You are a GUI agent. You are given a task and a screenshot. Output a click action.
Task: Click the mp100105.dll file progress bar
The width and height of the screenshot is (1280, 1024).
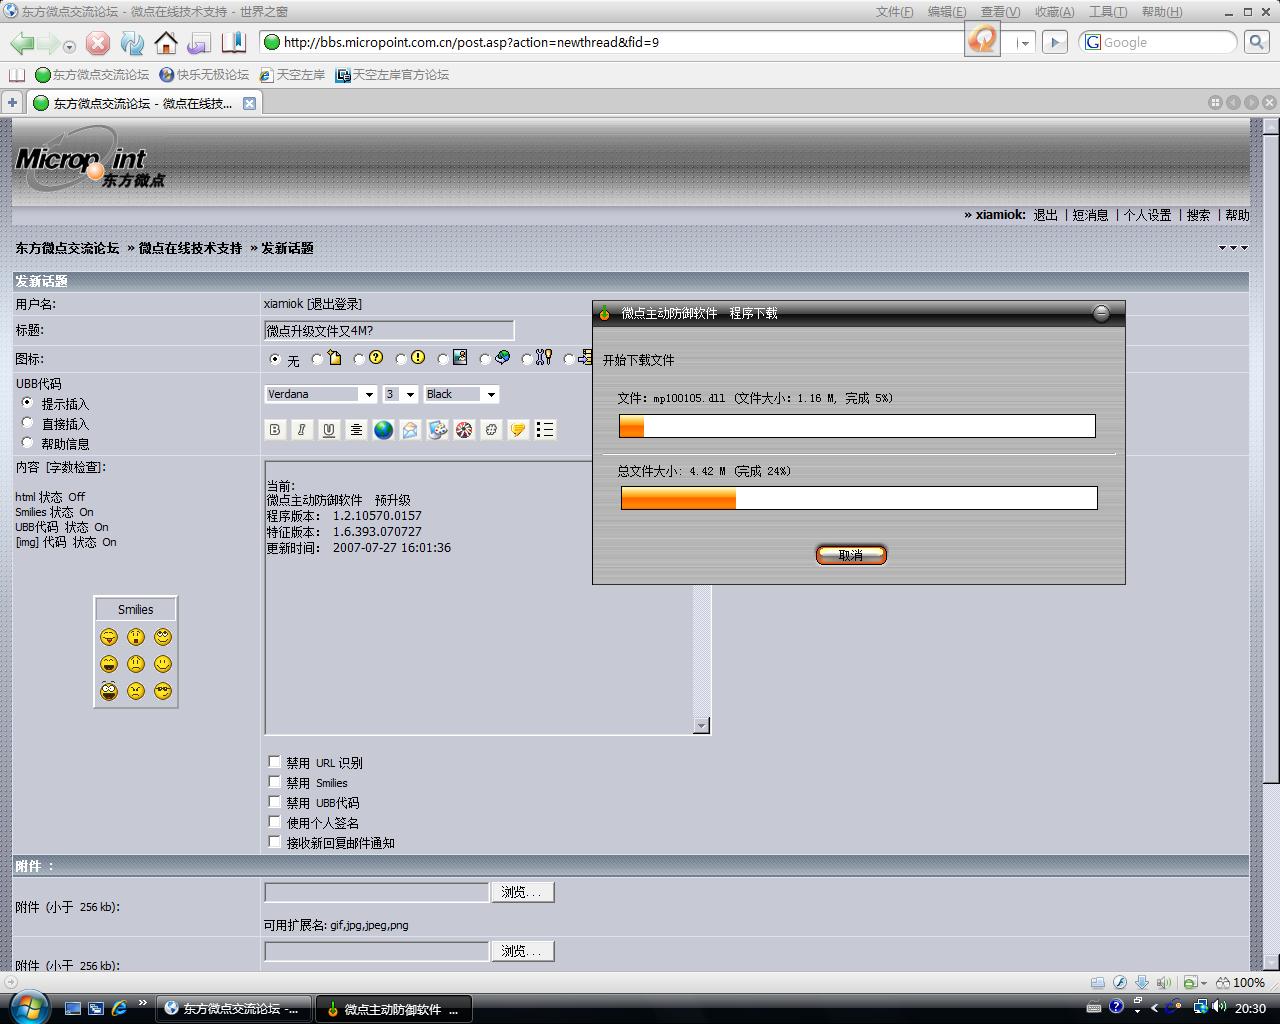coord(857,426)
